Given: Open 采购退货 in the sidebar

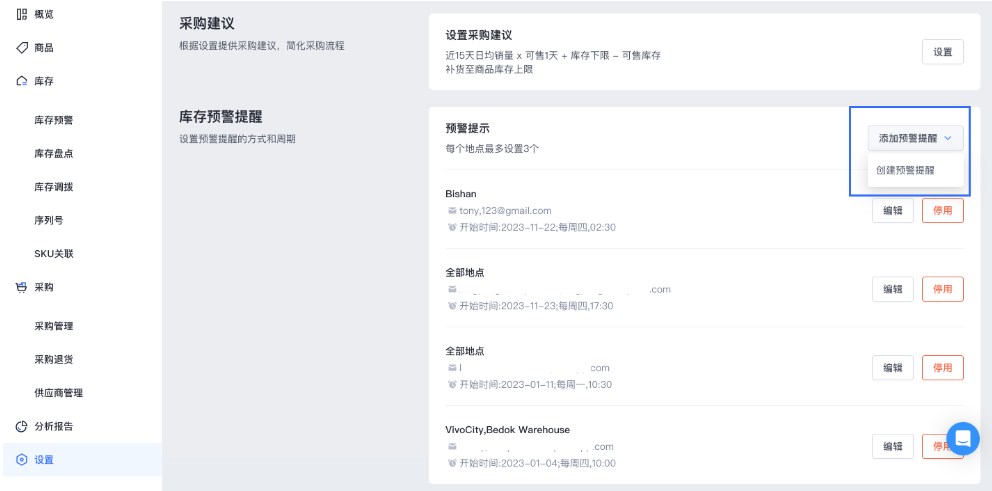Looking at the screenshot, I should 54,359.
